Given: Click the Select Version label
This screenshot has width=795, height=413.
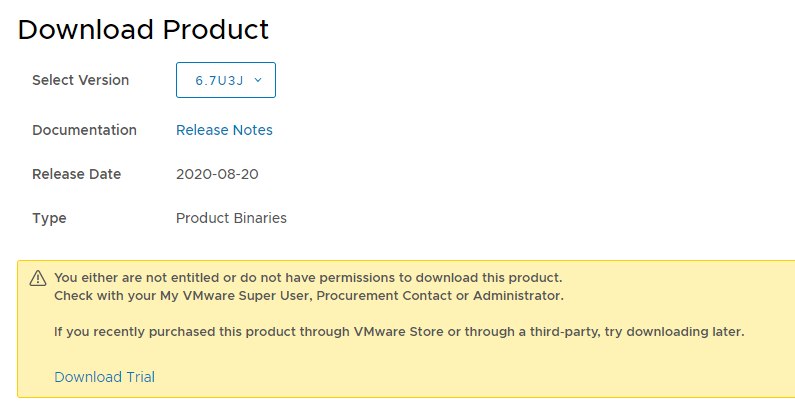Looking at the screenshot, I should point(81,80).
